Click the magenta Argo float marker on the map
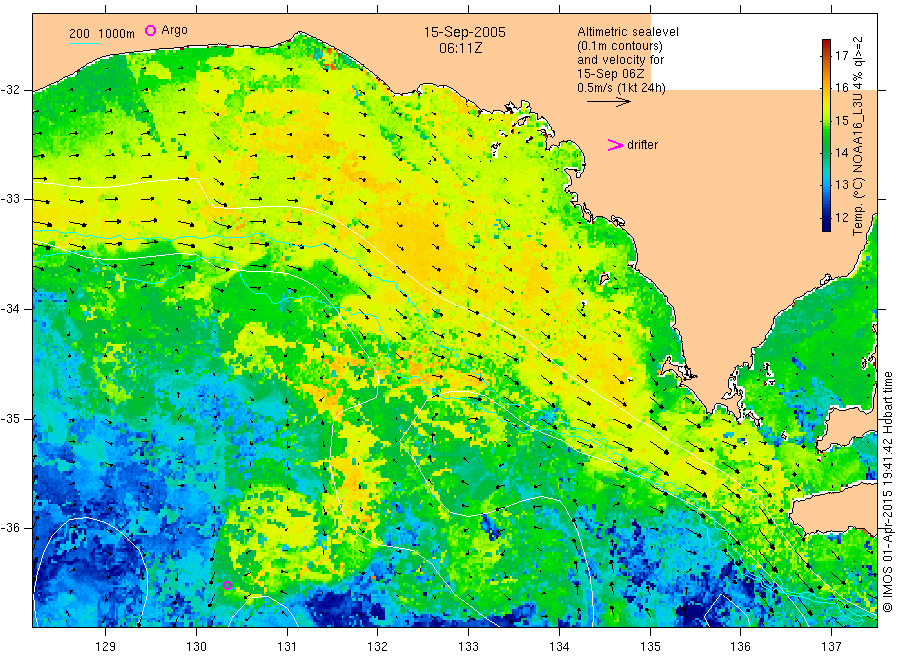 [x=227, y=585]
